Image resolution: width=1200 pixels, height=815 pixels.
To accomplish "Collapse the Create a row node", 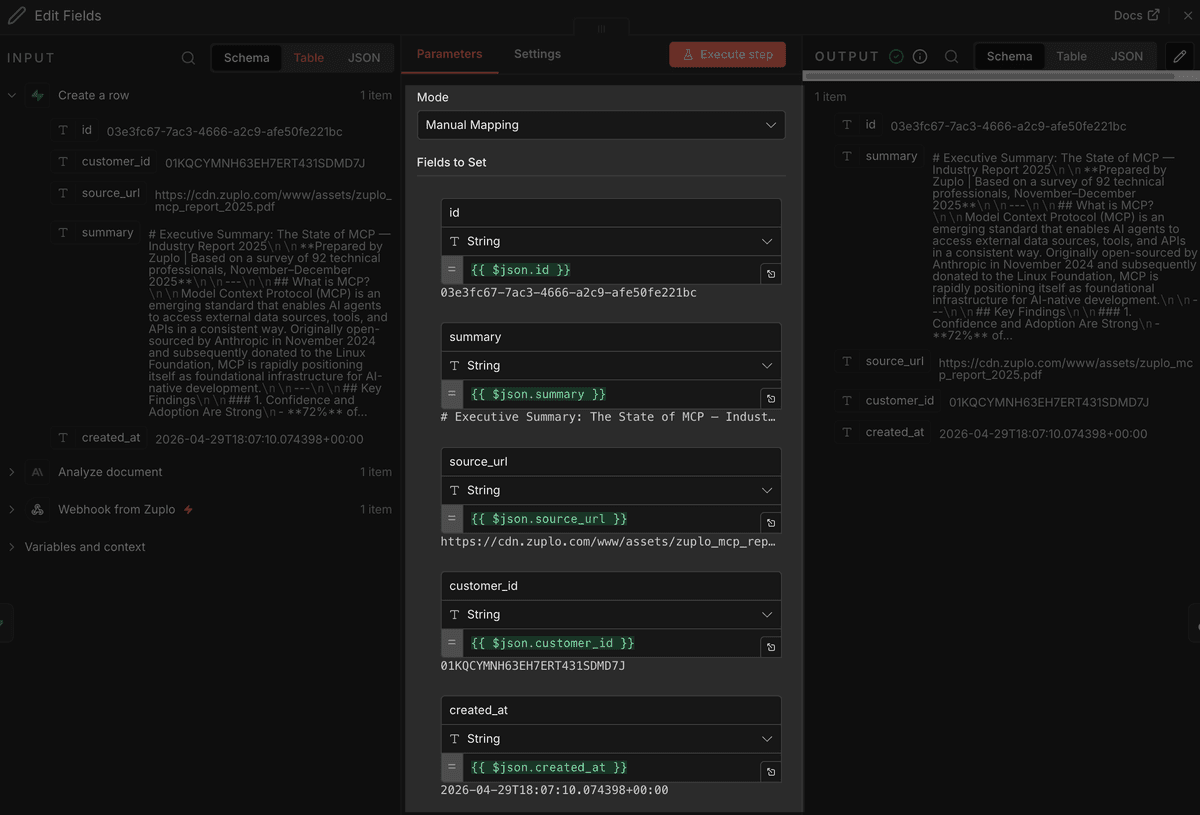I will point(12,96).
